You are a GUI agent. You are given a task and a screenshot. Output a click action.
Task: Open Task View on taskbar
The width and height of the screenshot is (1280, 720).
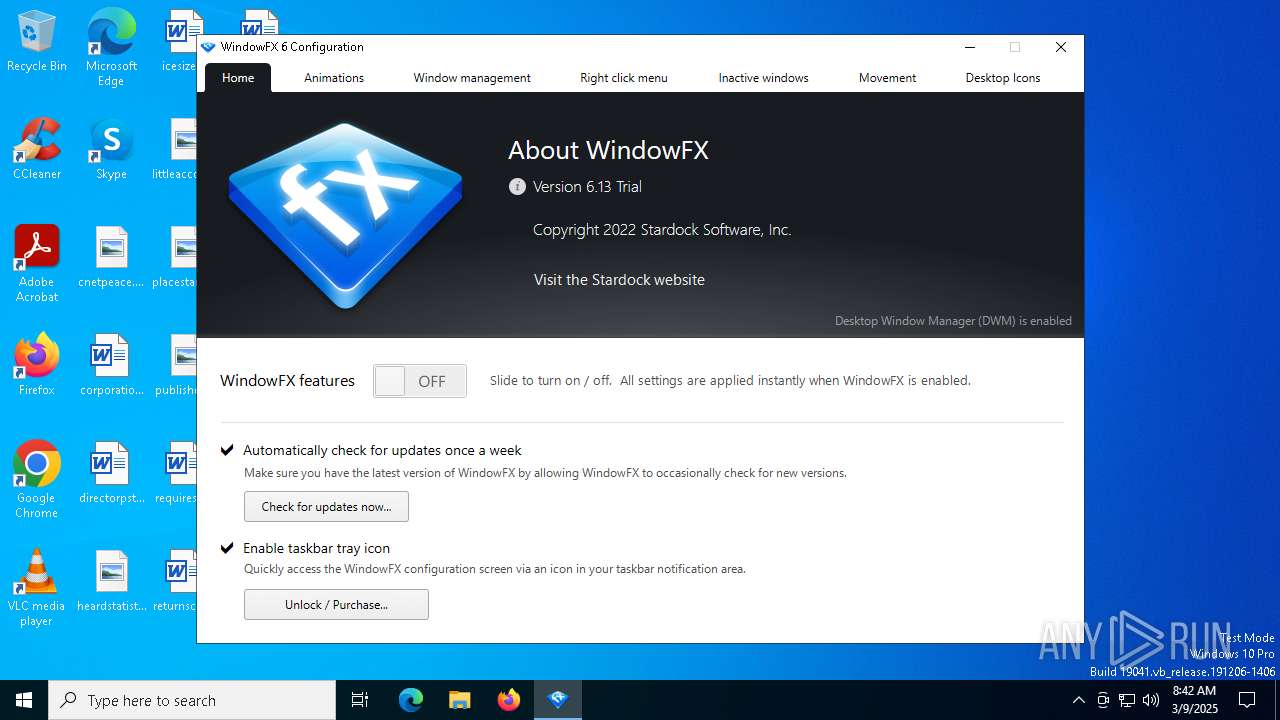pyautogui.click(x=360, y=700)
